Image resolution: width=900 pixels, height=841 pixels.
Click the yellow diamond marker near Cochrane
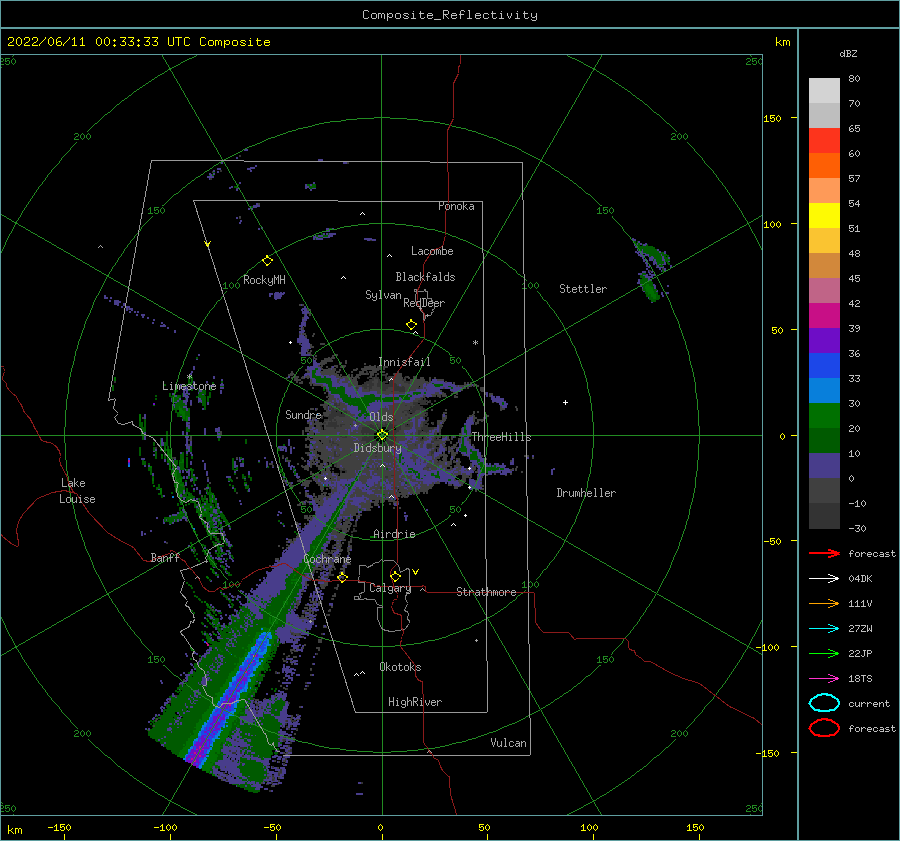tap(343, 577)
